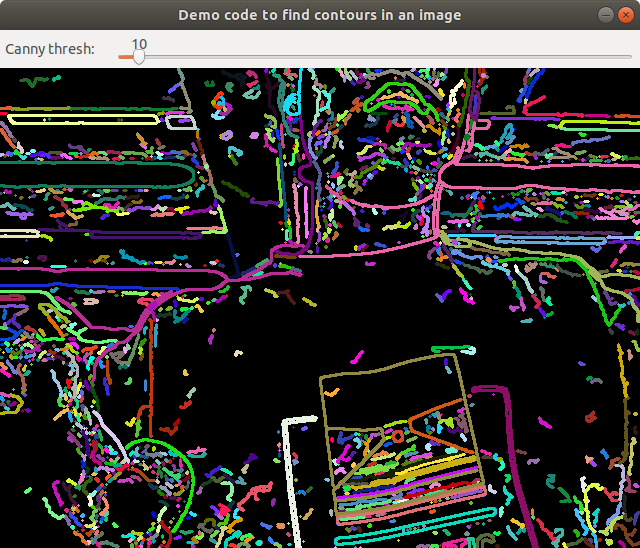Click the contour image display

pos(320,308)
